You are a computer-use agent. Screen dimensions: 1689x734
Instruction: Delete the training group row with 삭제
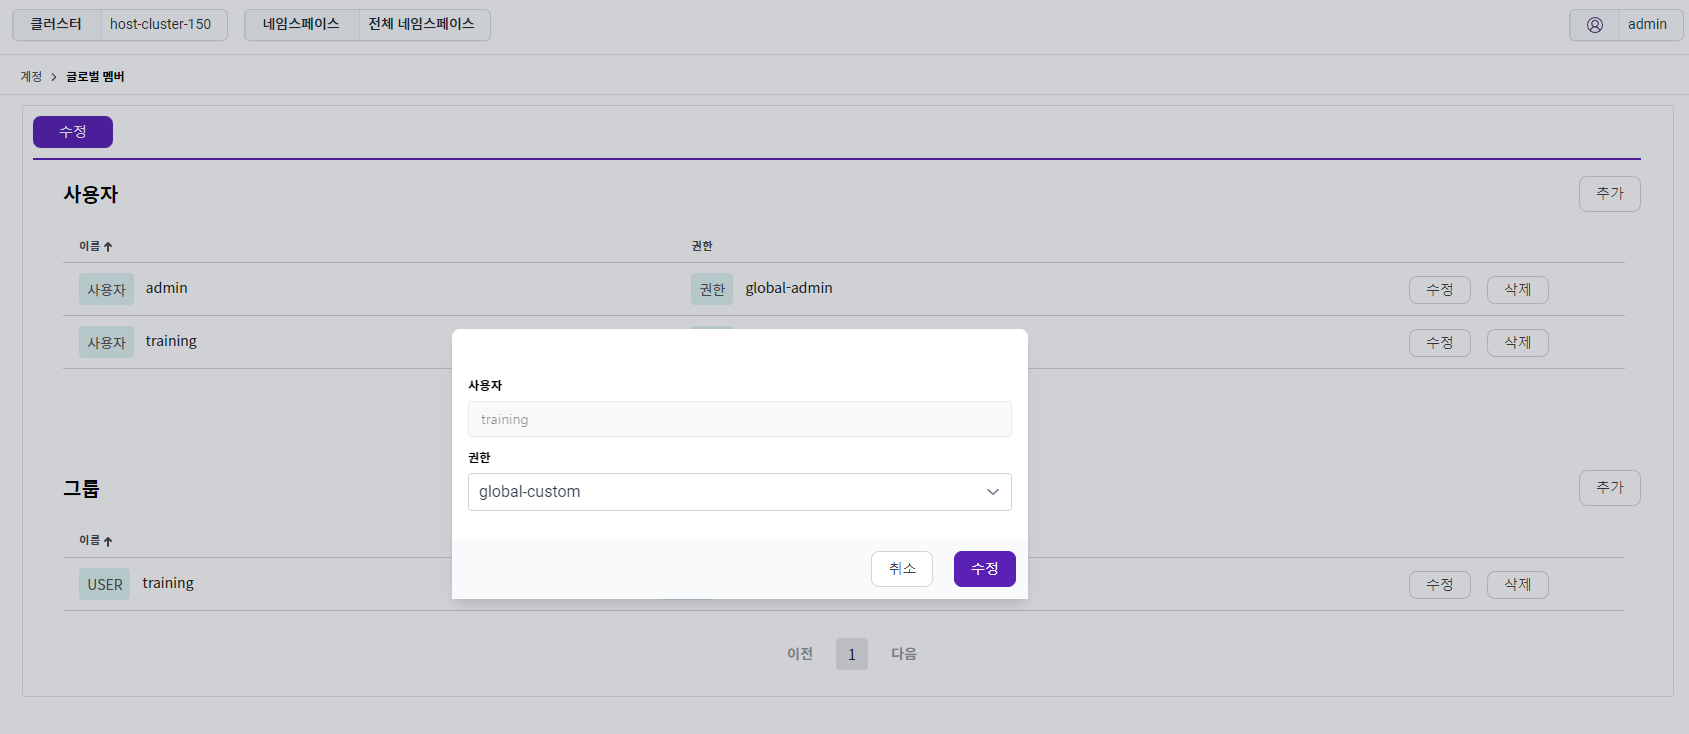(1518, 585)
